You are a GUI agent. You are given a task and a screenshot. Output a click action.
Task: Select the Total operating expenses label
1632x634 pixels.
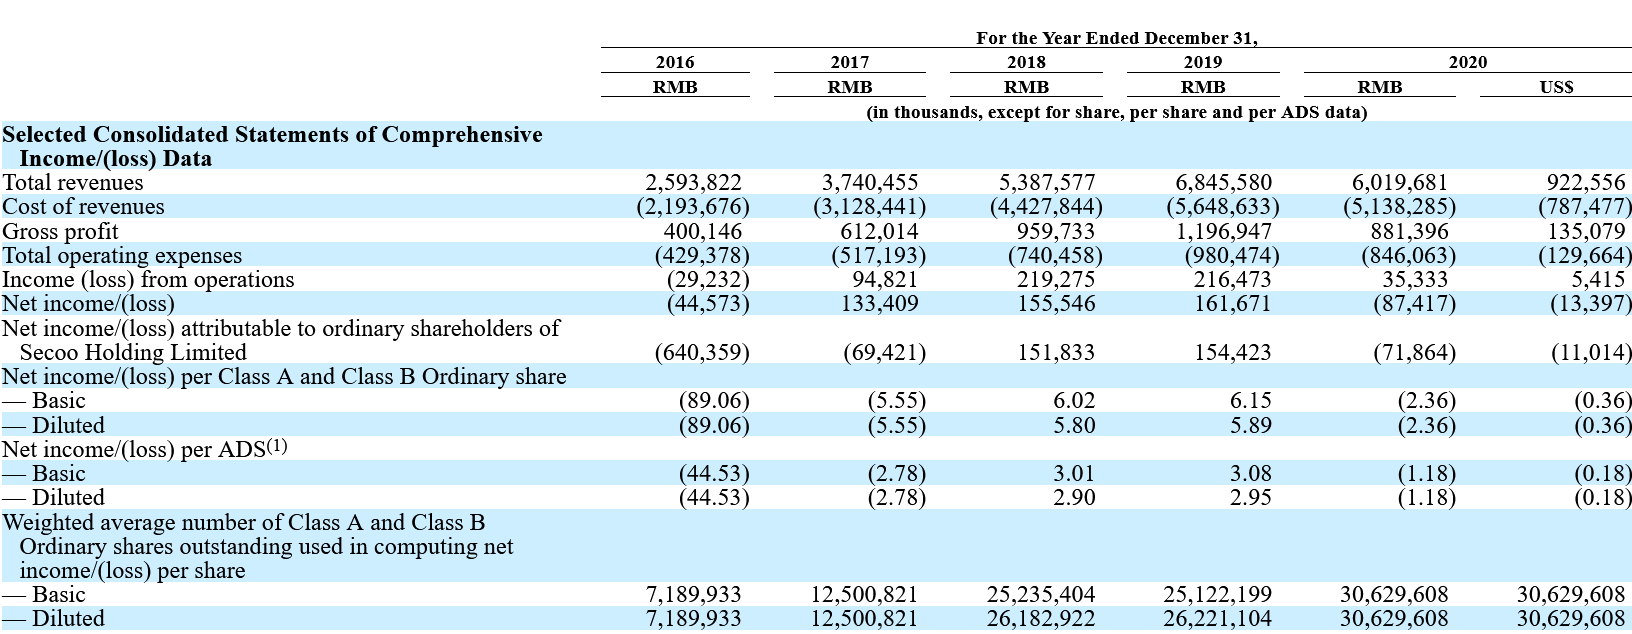[x=122, y=255]
